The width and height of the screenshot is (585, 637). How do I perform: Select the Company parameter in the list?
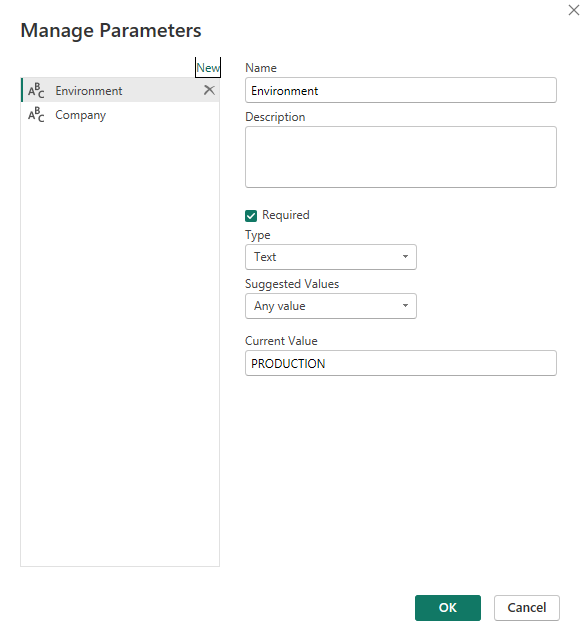click(120, 115)
